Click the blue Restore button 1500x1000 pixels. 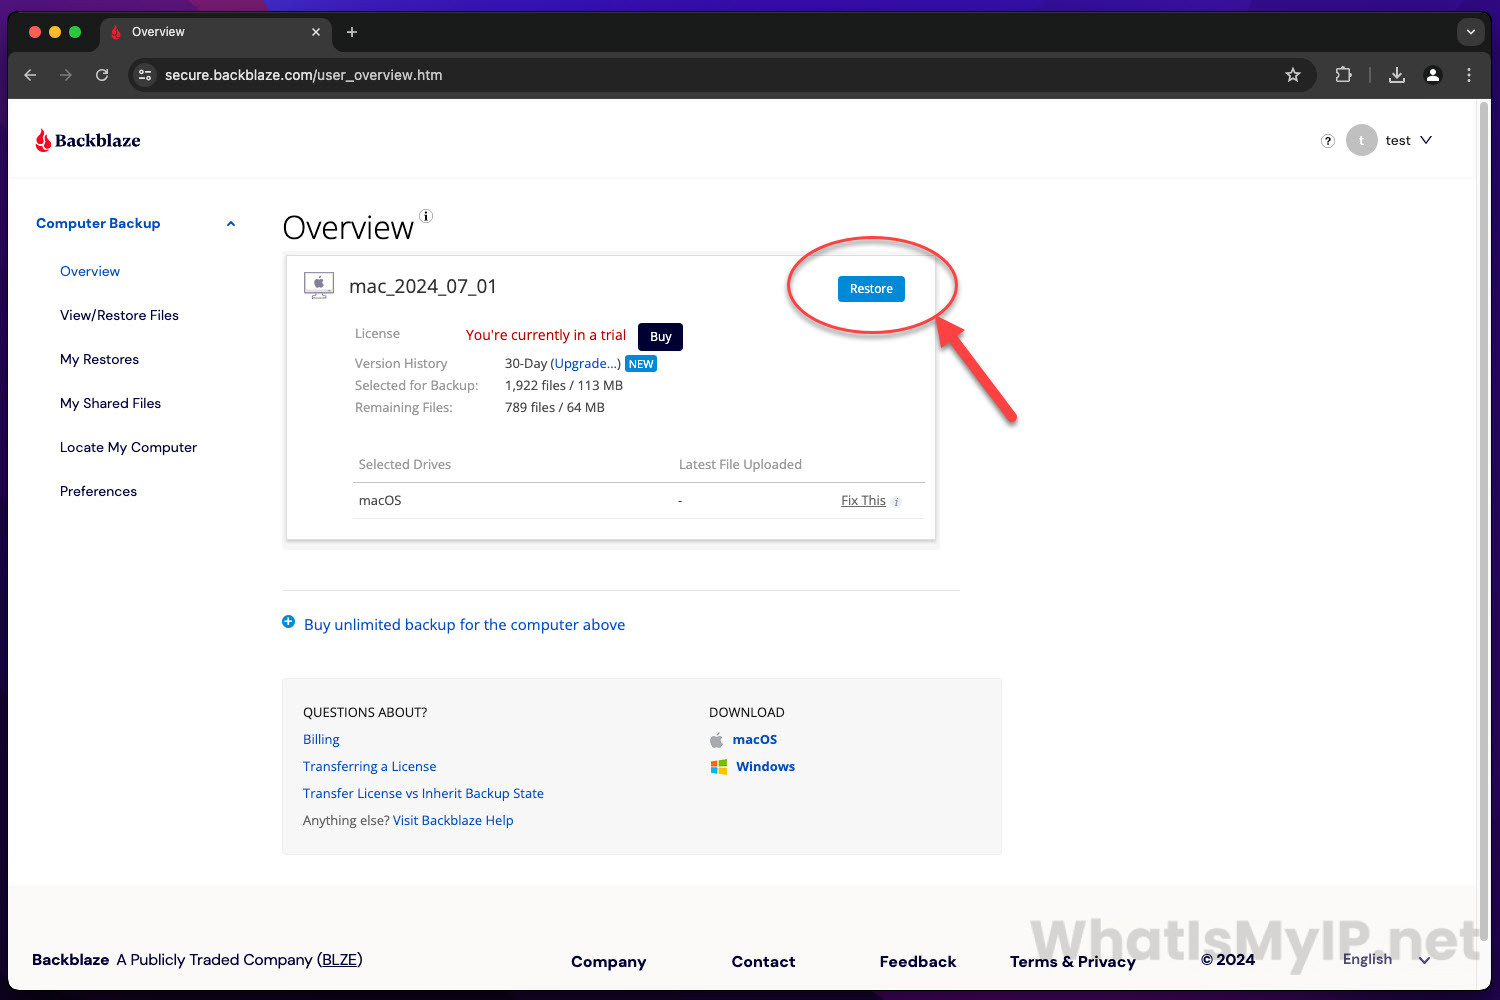871,289
